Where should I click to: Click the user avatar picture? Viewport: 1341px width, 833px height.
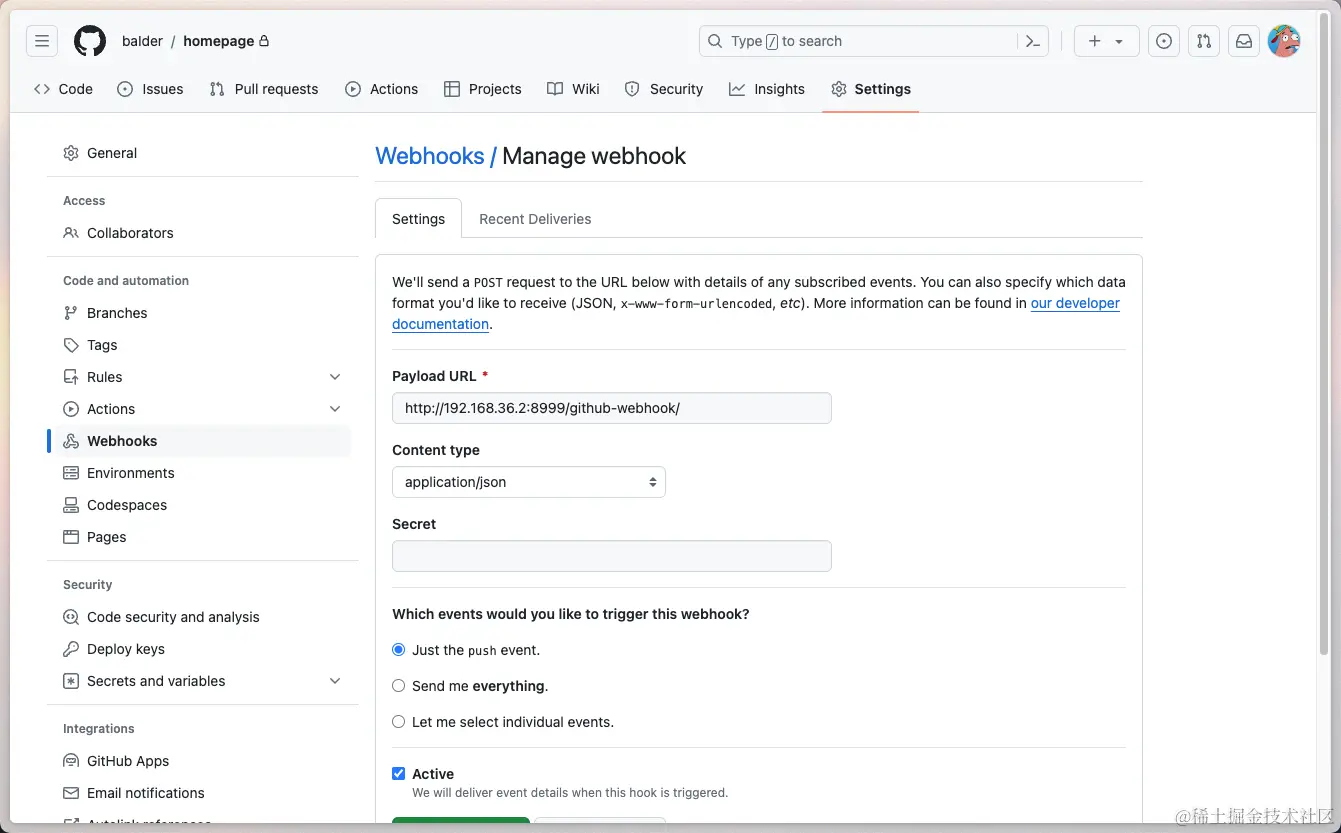1284,41
